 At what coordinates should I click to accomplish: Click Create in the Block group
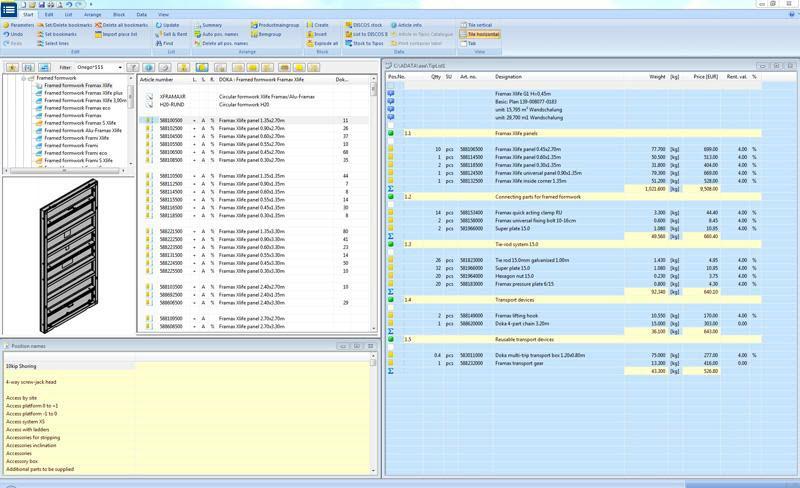click(317, 25)
